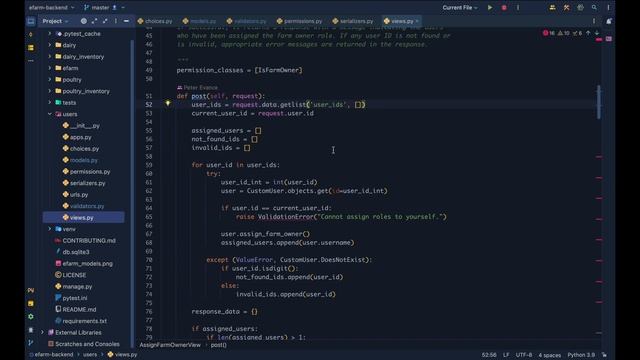Open README.md in the project tree
The width and height of the screenshot is (640, 360).
(76, 309)
